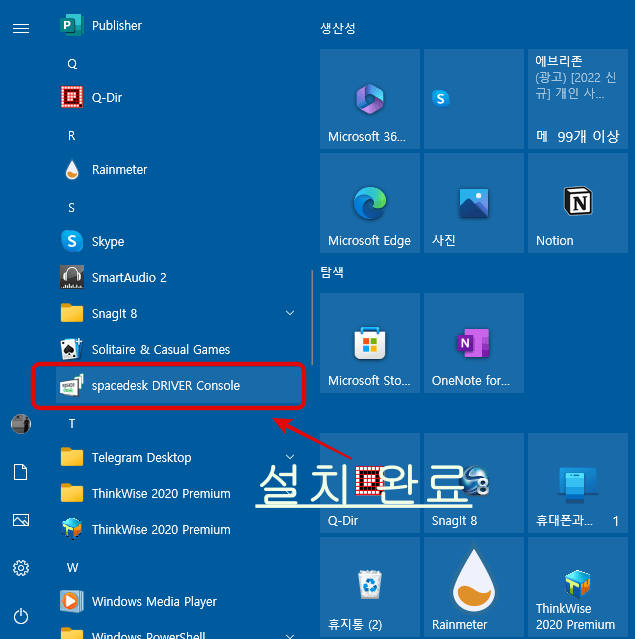
Task: Open the Microsoft Edge tile
Action: [370, 203]
